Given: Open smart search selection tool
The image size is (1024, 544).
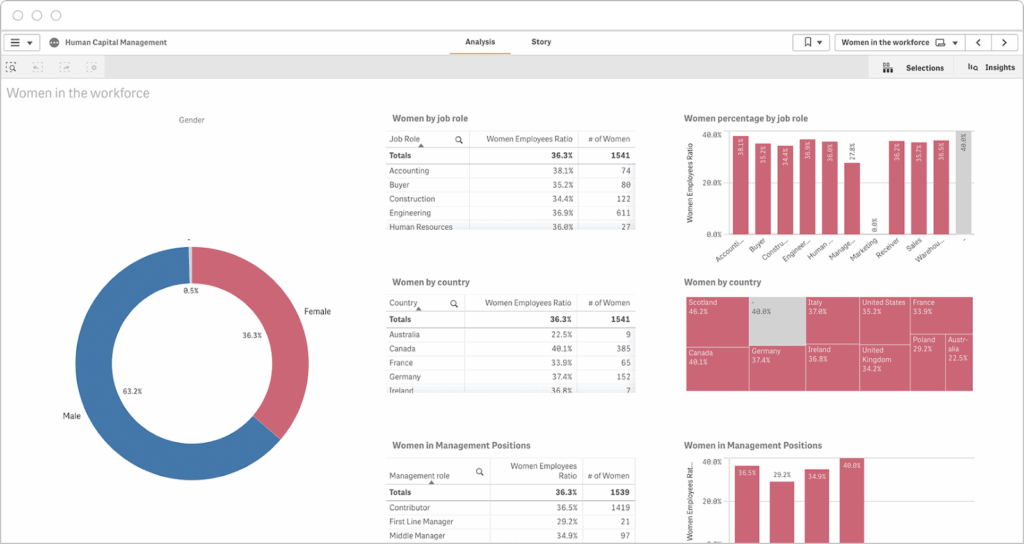Looking at the screenshot, I should click(11, 67).
